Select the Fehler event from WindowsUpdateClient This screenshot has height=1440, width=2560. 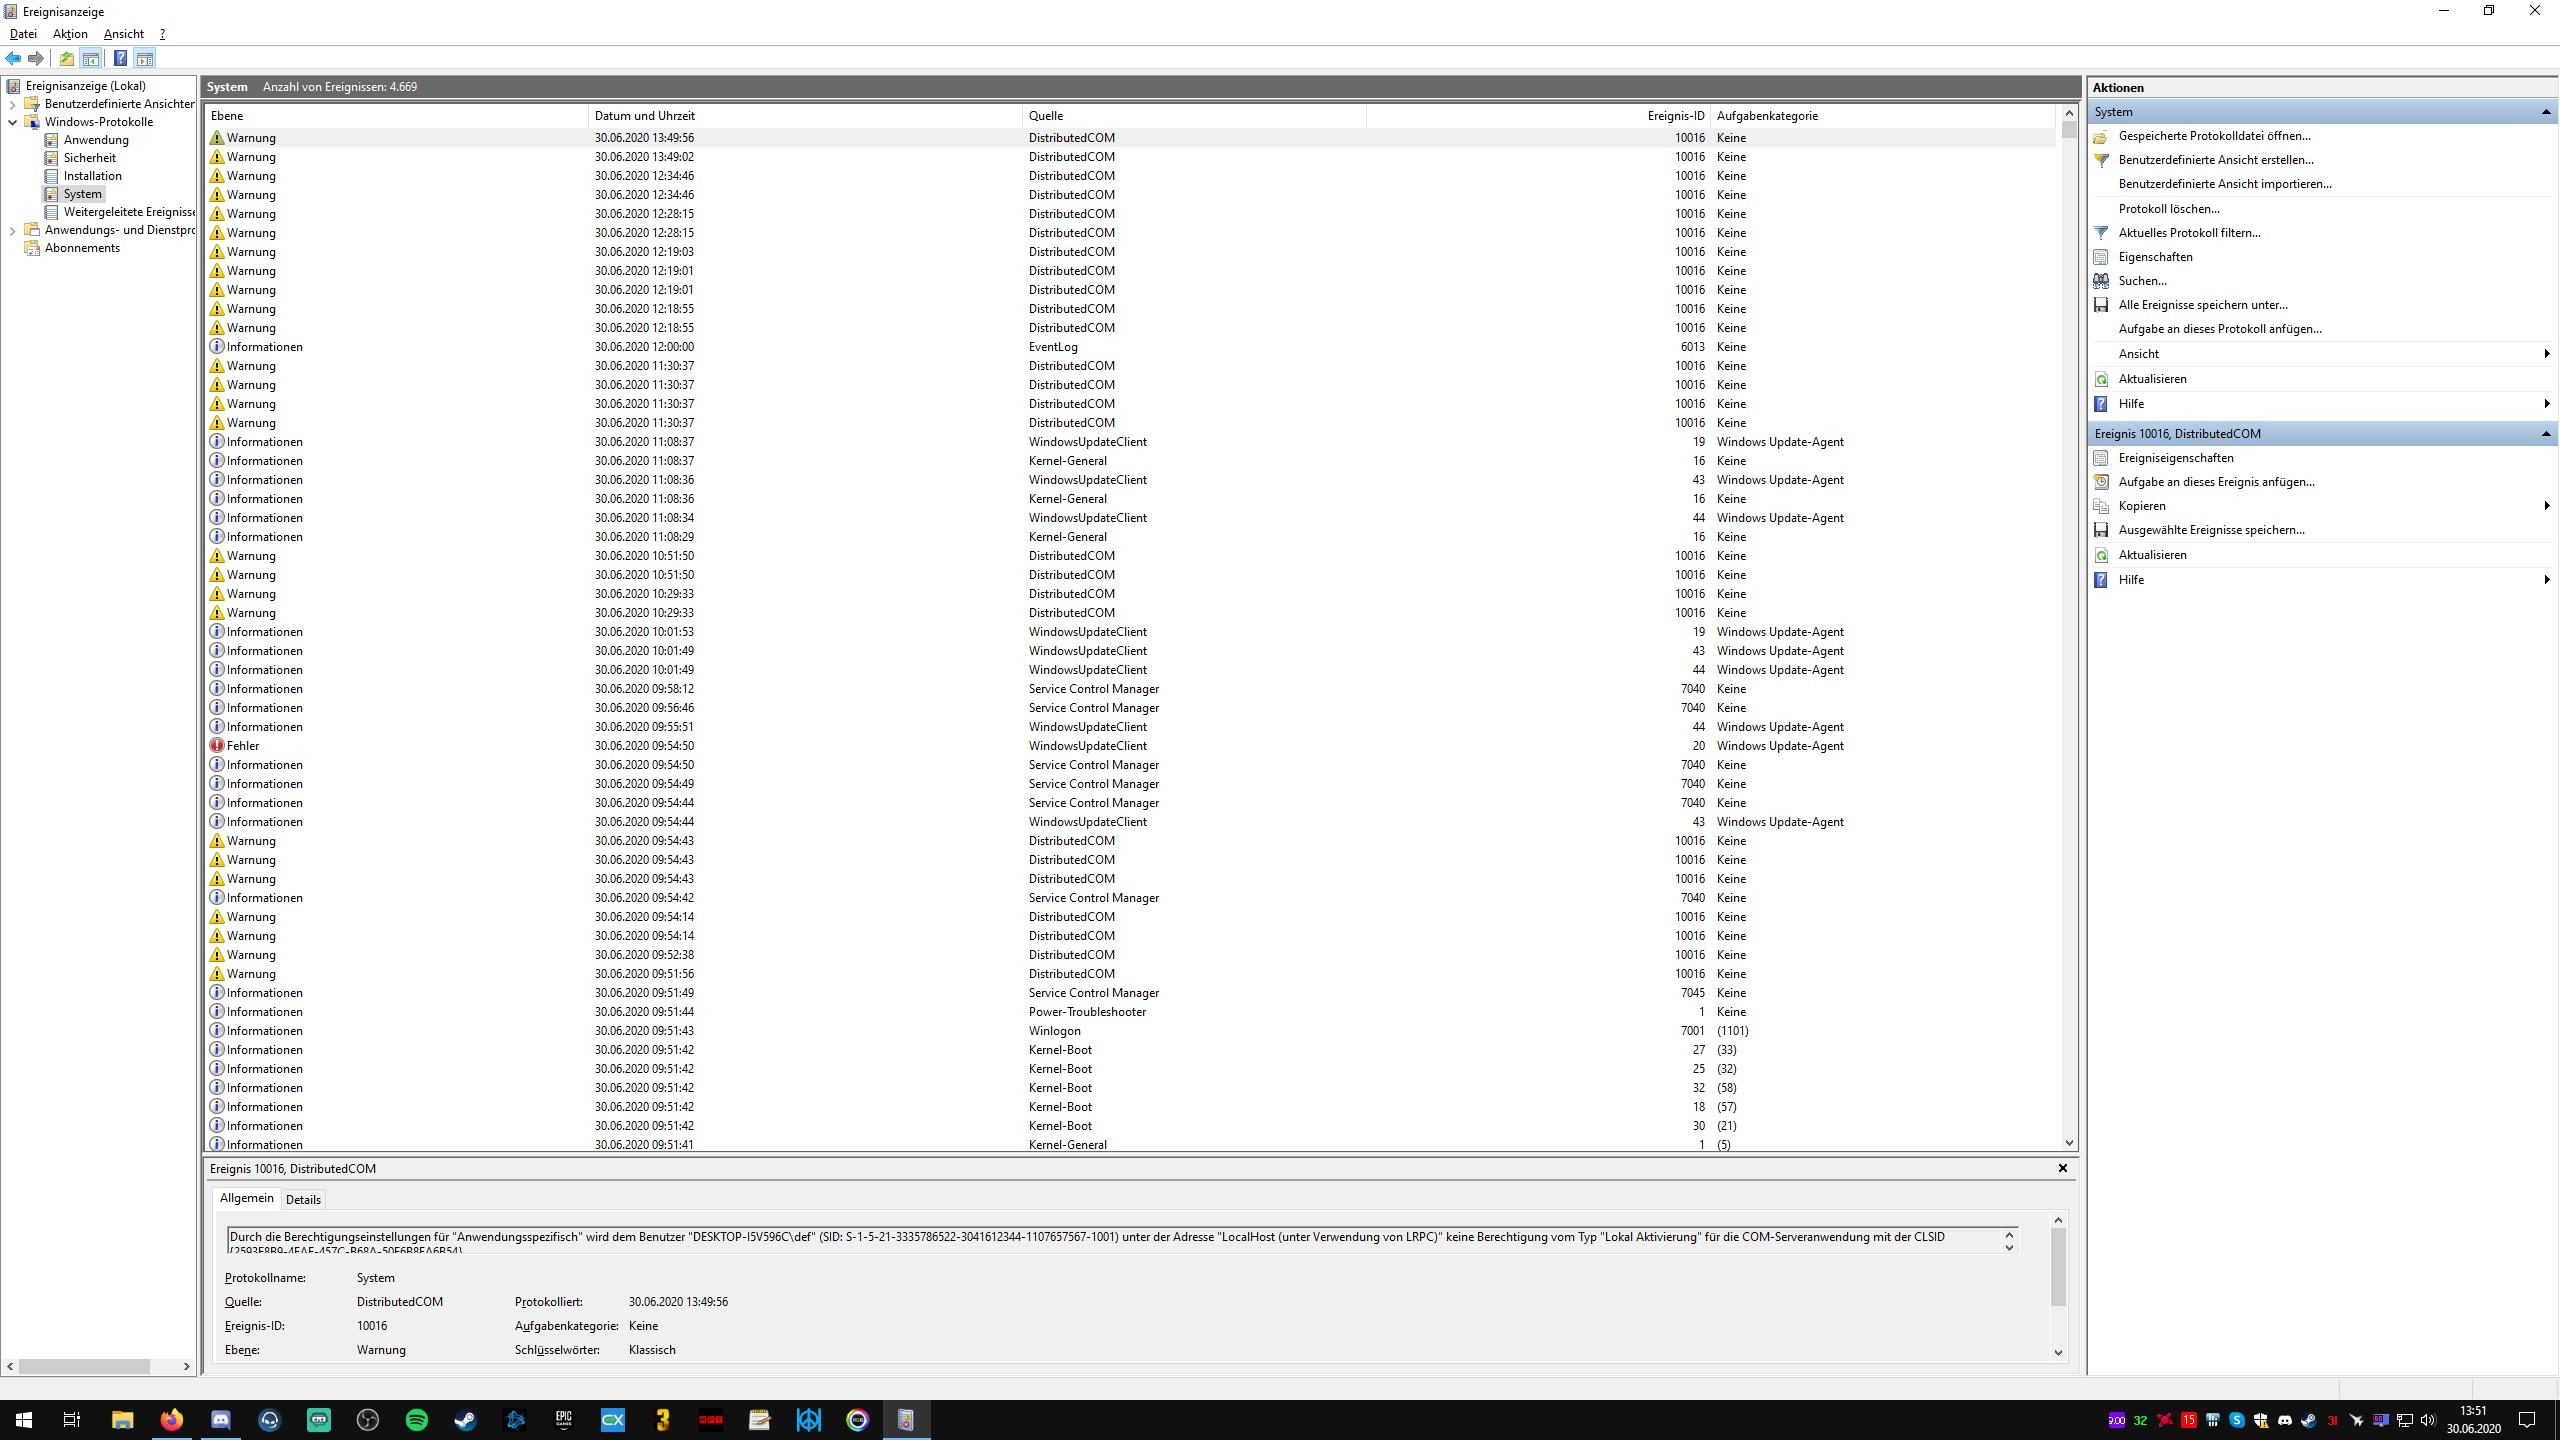click(x=243, y=746)
